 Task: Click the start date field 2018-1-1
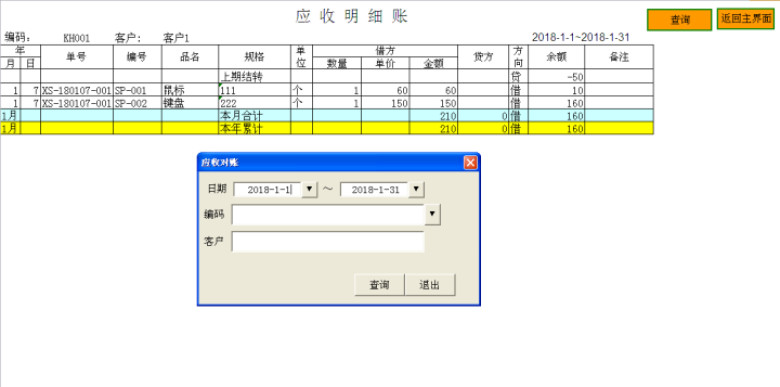click(268, 190)
